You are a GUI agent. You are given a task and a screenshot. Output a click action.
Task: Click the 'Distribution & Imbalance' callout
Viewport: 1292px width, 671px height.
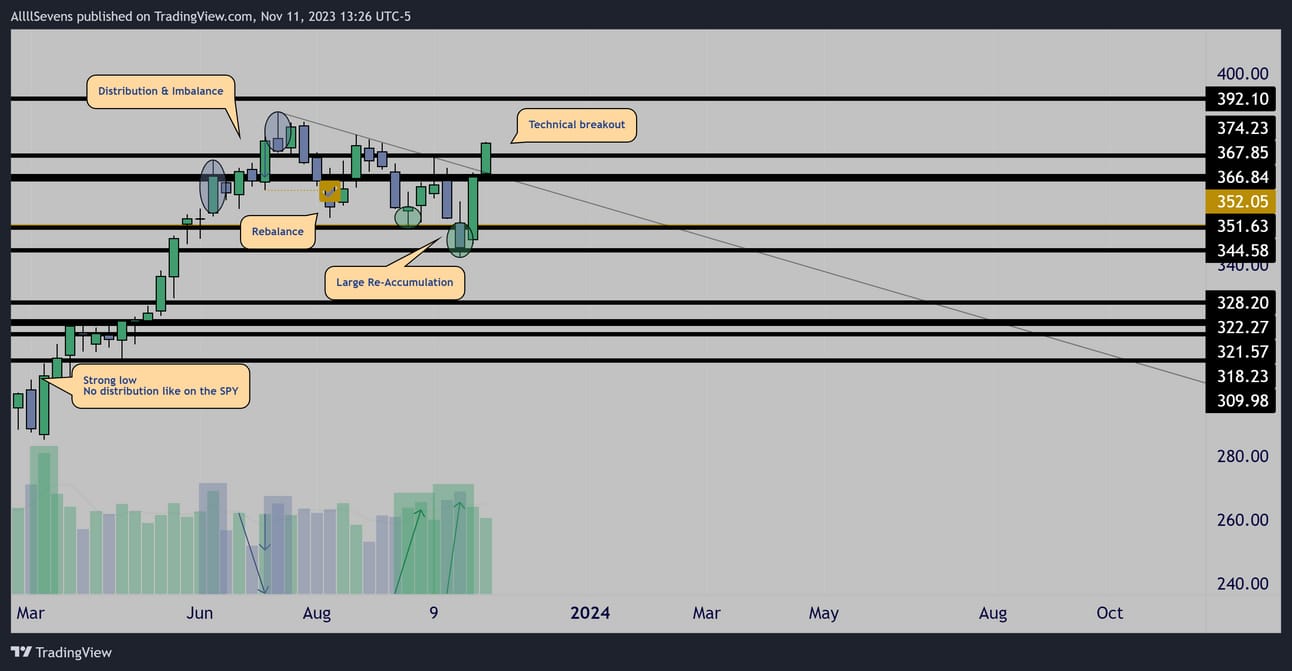[161, 91]
